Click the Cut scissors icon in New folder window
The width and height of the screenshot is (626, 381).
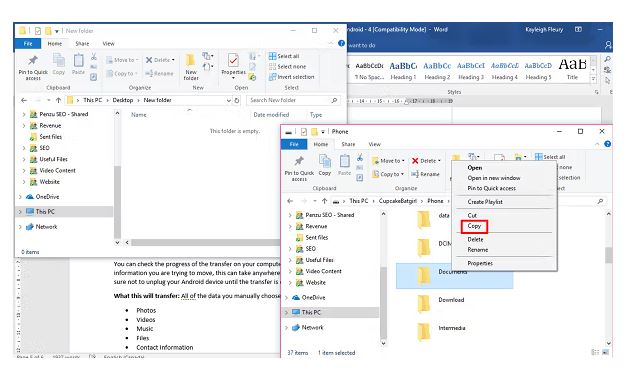[x=94, y=57]
